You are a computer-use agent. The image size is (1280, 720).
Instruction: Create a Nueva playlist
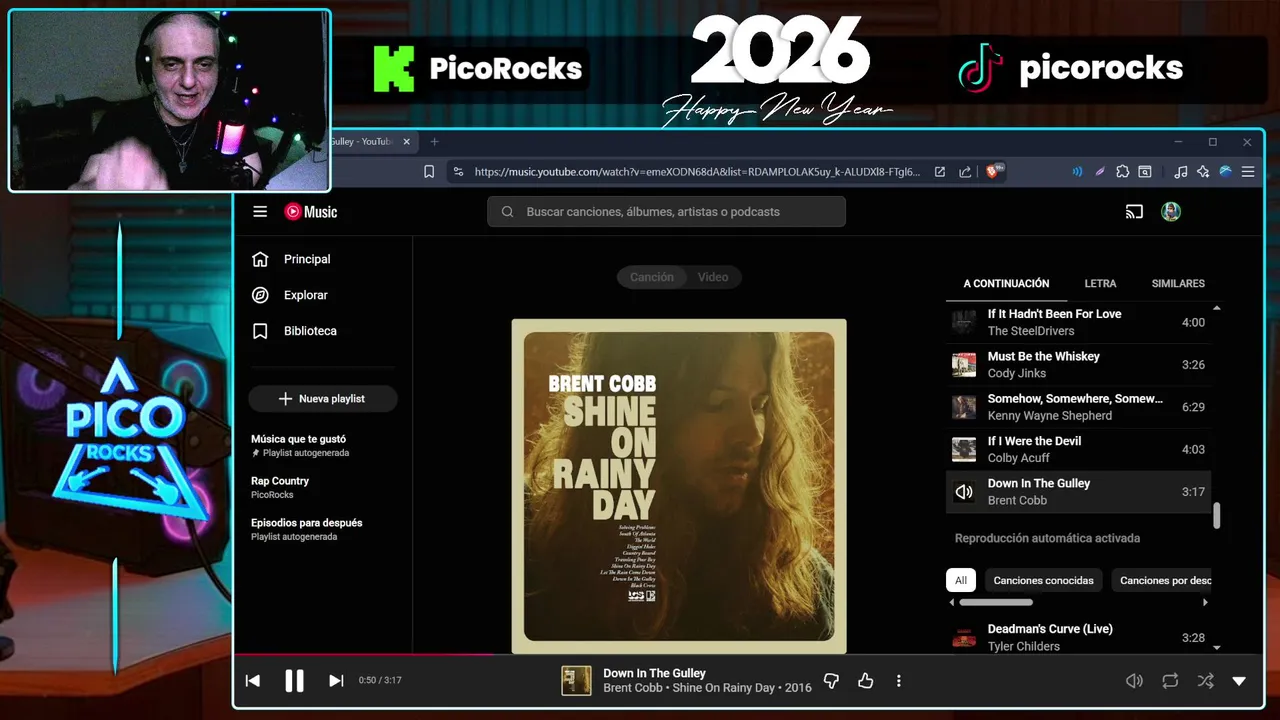(323, 399)
